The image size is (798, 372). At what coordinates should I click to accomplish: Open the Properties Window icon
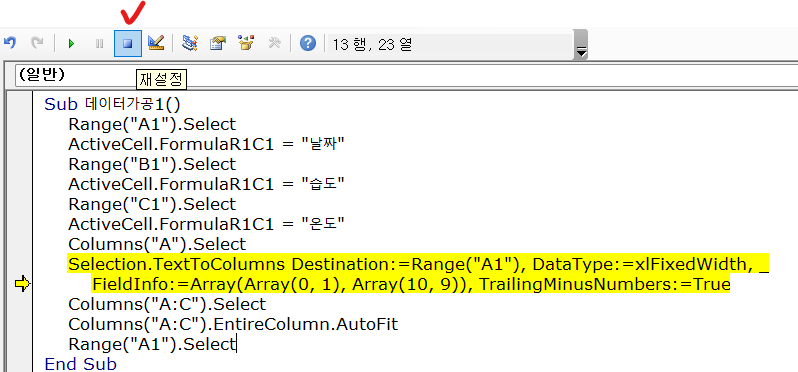click(217, 43)
